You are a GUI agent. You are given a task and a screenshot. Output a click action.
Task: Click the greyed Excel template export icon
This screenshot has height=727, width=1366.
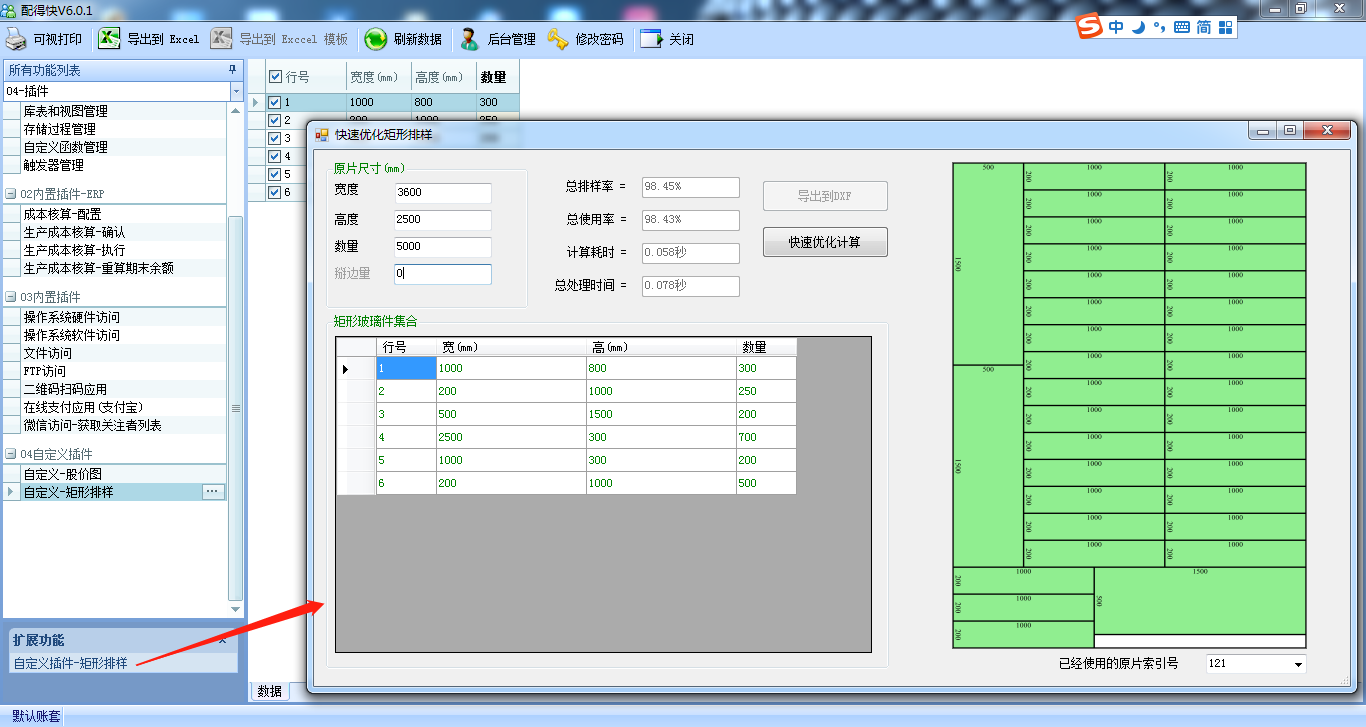point(222,39)
